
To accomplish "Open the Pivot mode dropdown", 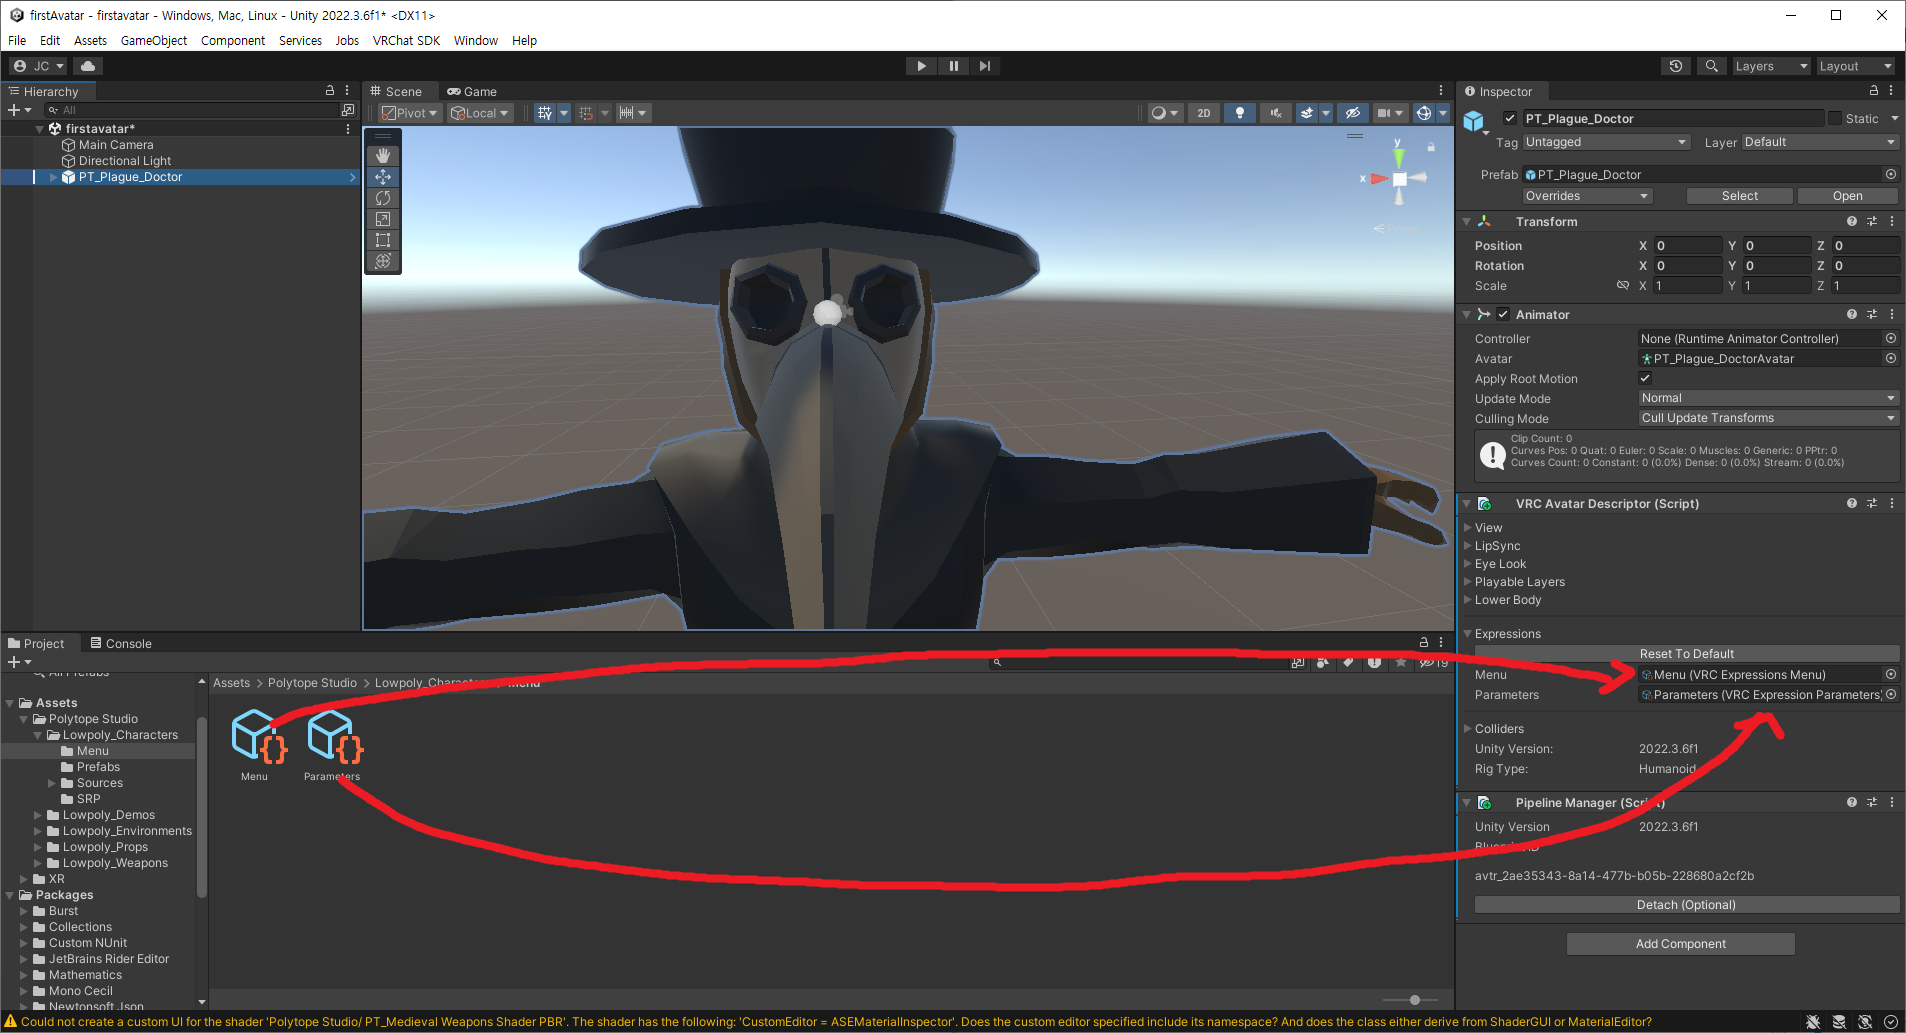I will tap(410, 113).
